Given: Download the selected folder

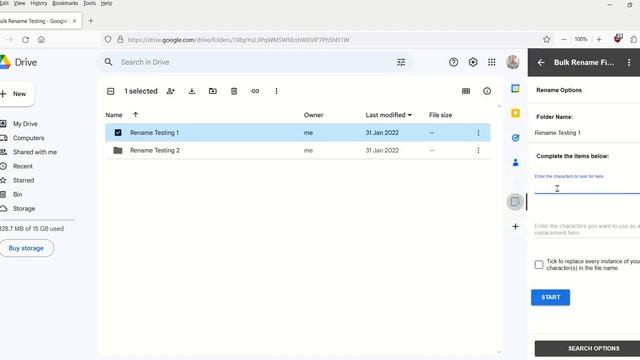Looking at the screenshot, I should pos(191,91).
